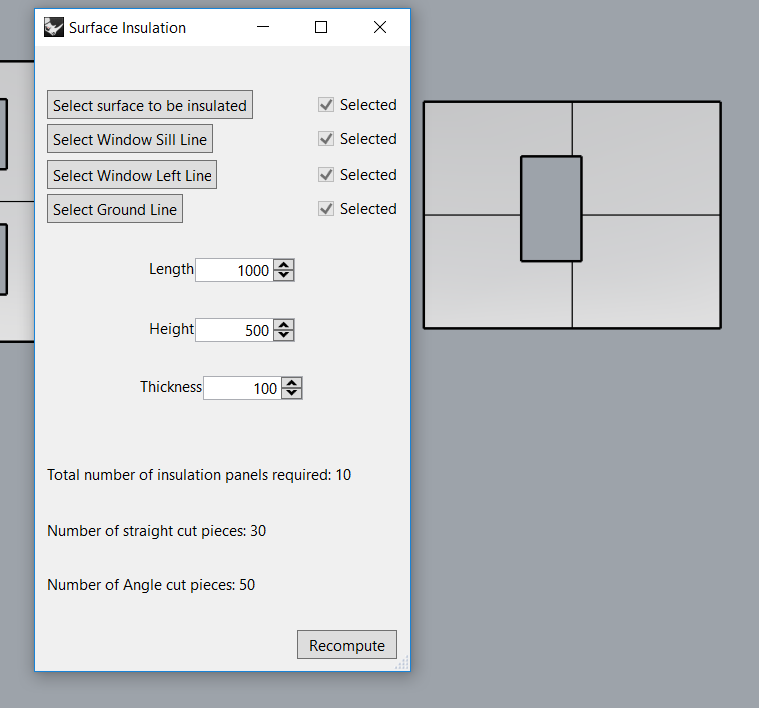Click inside the Length value field

pos(234,270)
